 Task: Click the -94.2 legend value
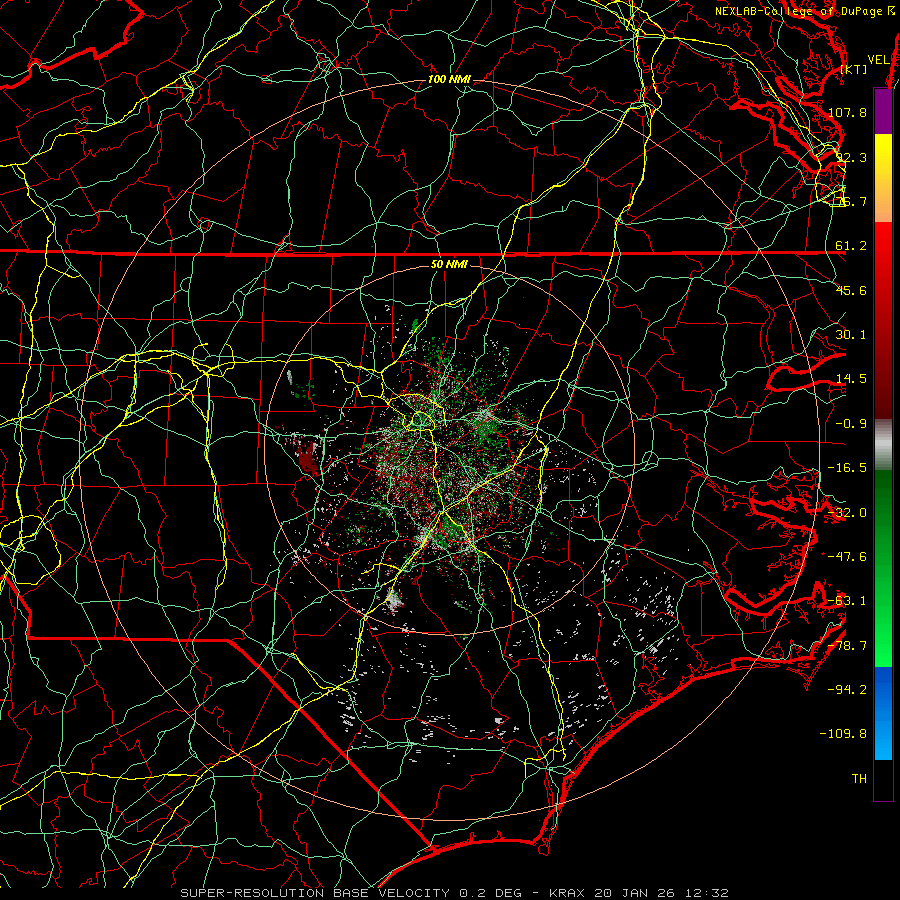click(x=847, y=690)
